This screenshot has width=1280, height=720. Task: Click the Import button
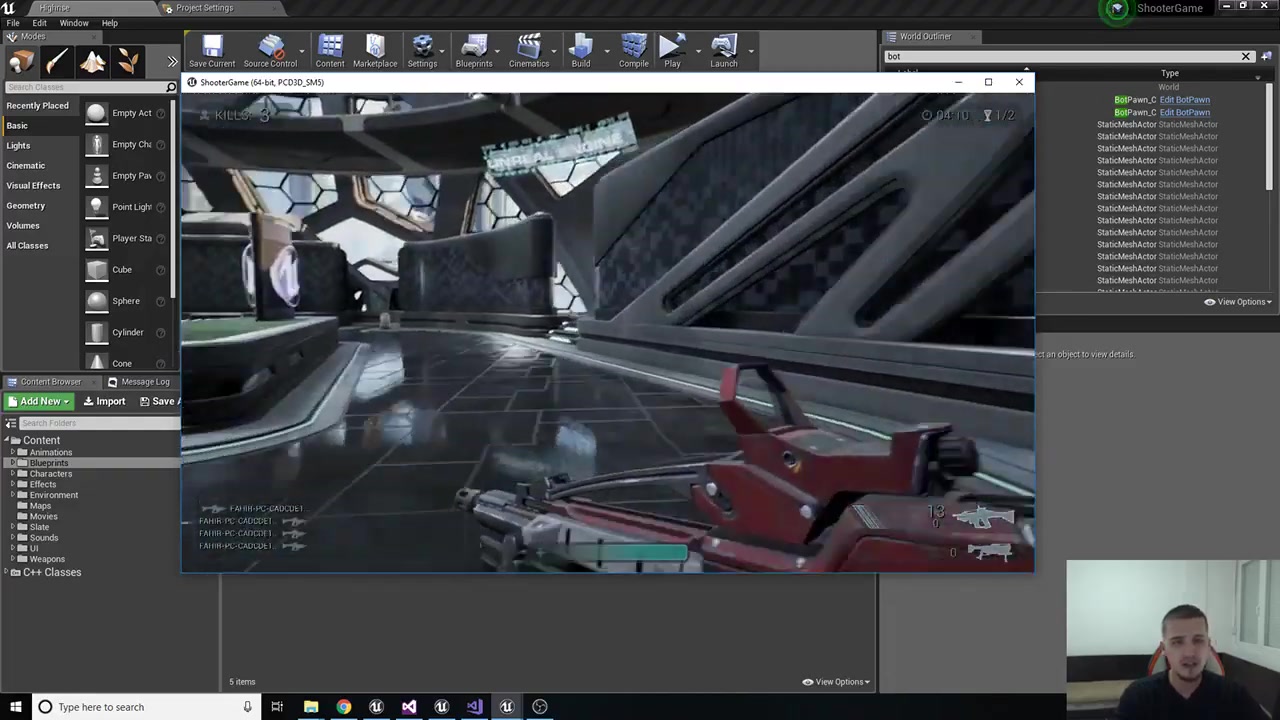pyautogui.click(x=104, y=402)
